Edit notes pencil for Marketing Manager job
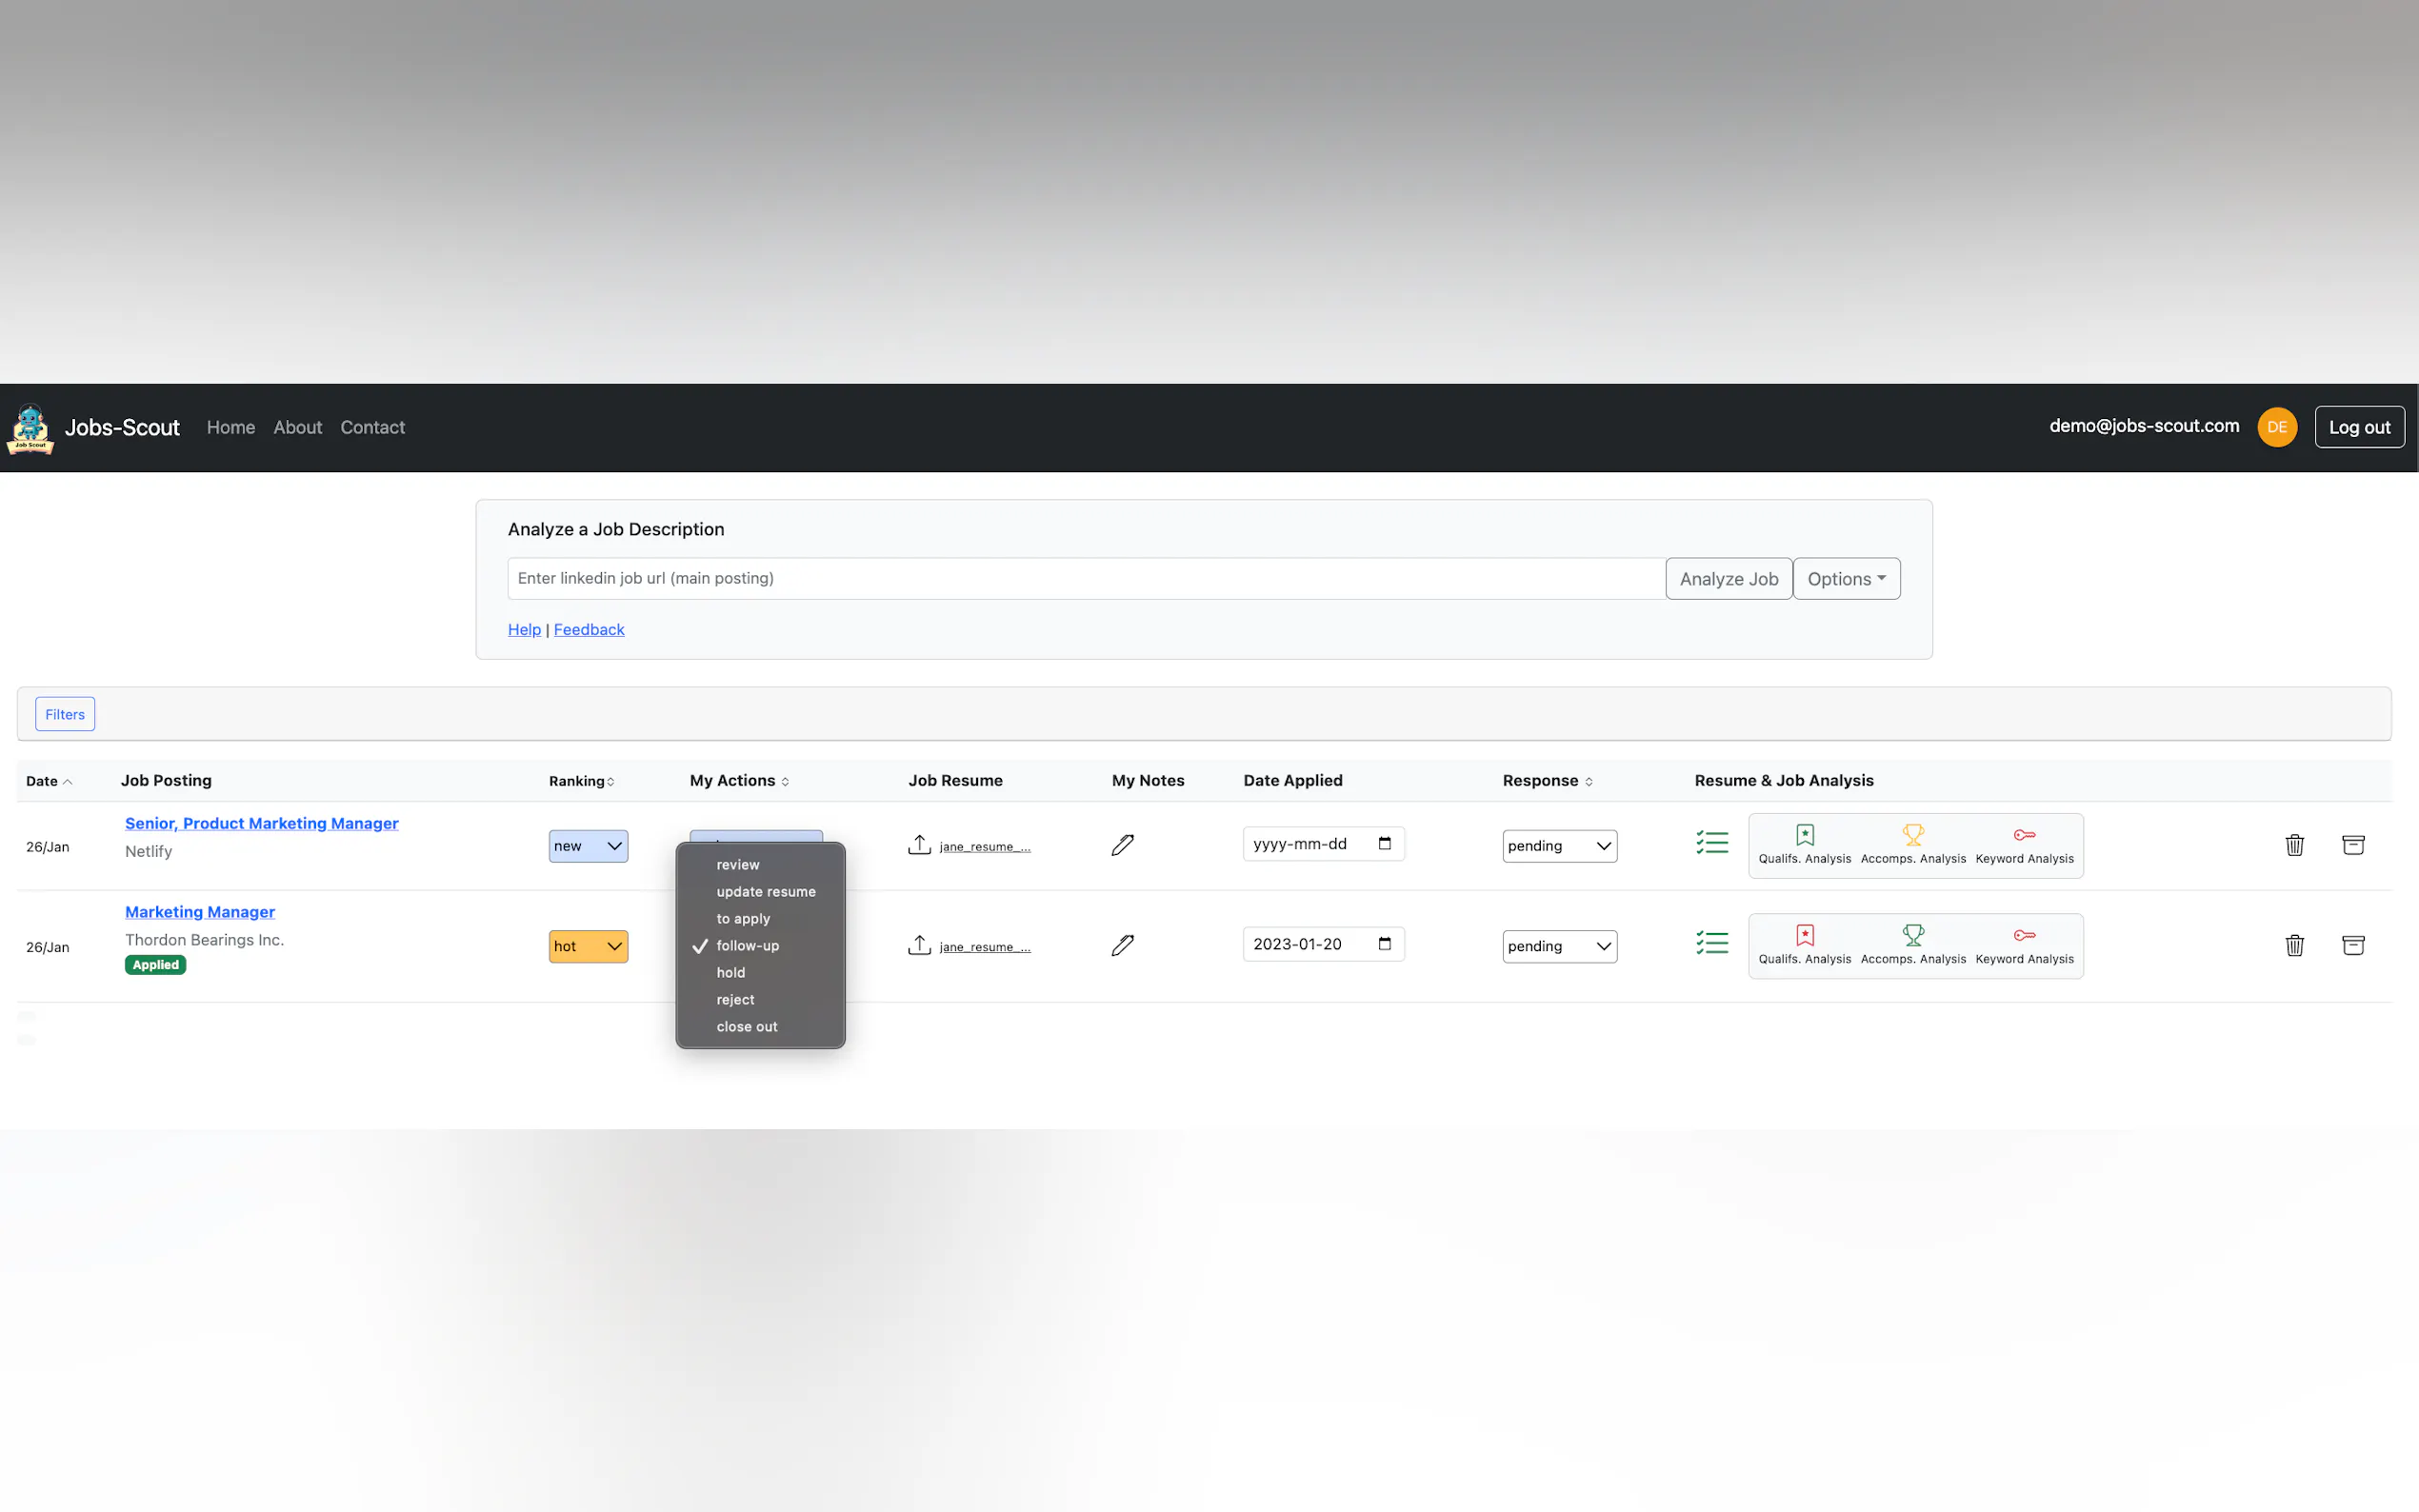The image size is (2419, 1512). tap(1122, 945)
